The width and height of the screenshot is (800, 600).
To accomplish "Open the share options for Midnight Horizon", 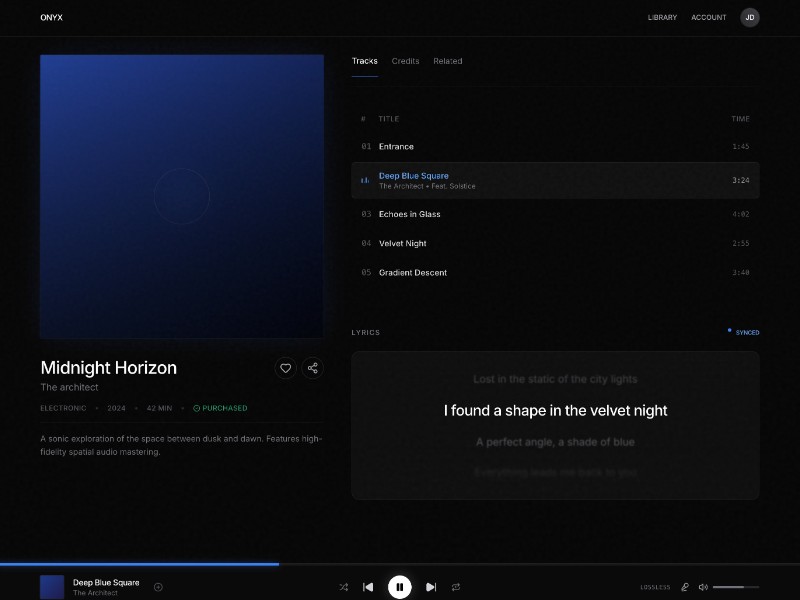I will [x=313, y=368].
